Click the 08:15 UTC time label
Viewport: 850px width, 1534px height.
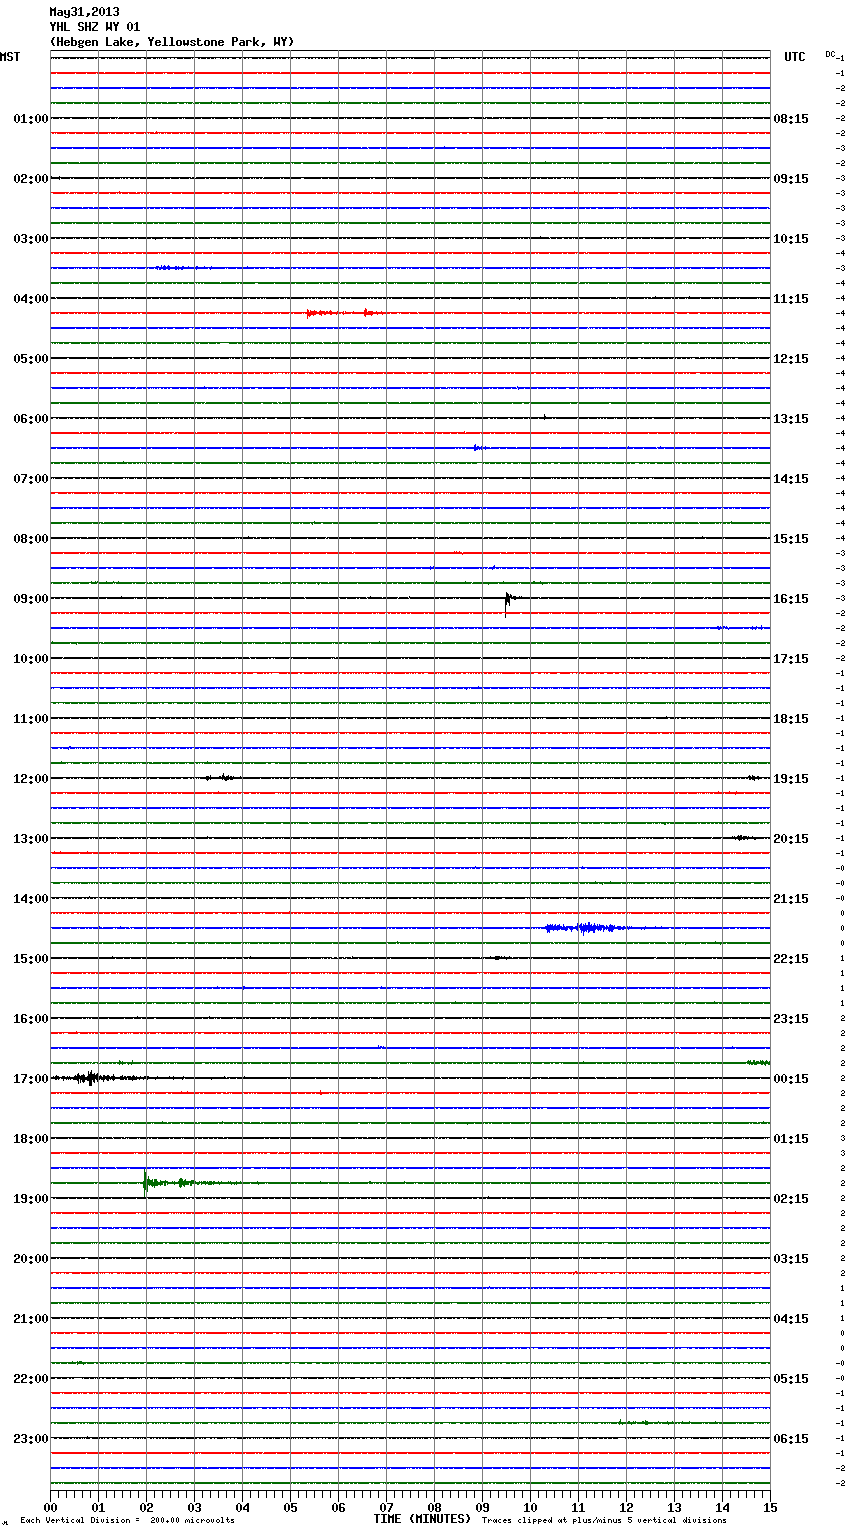pyautogui.click(x=791, y=119)
